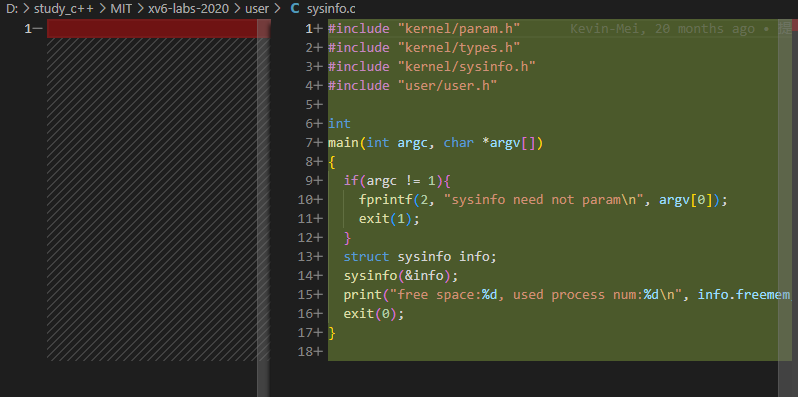798x397 pixels.
Task: Click line 1 '#include "kernel/param.h"'
Action: tap(424, 29)
